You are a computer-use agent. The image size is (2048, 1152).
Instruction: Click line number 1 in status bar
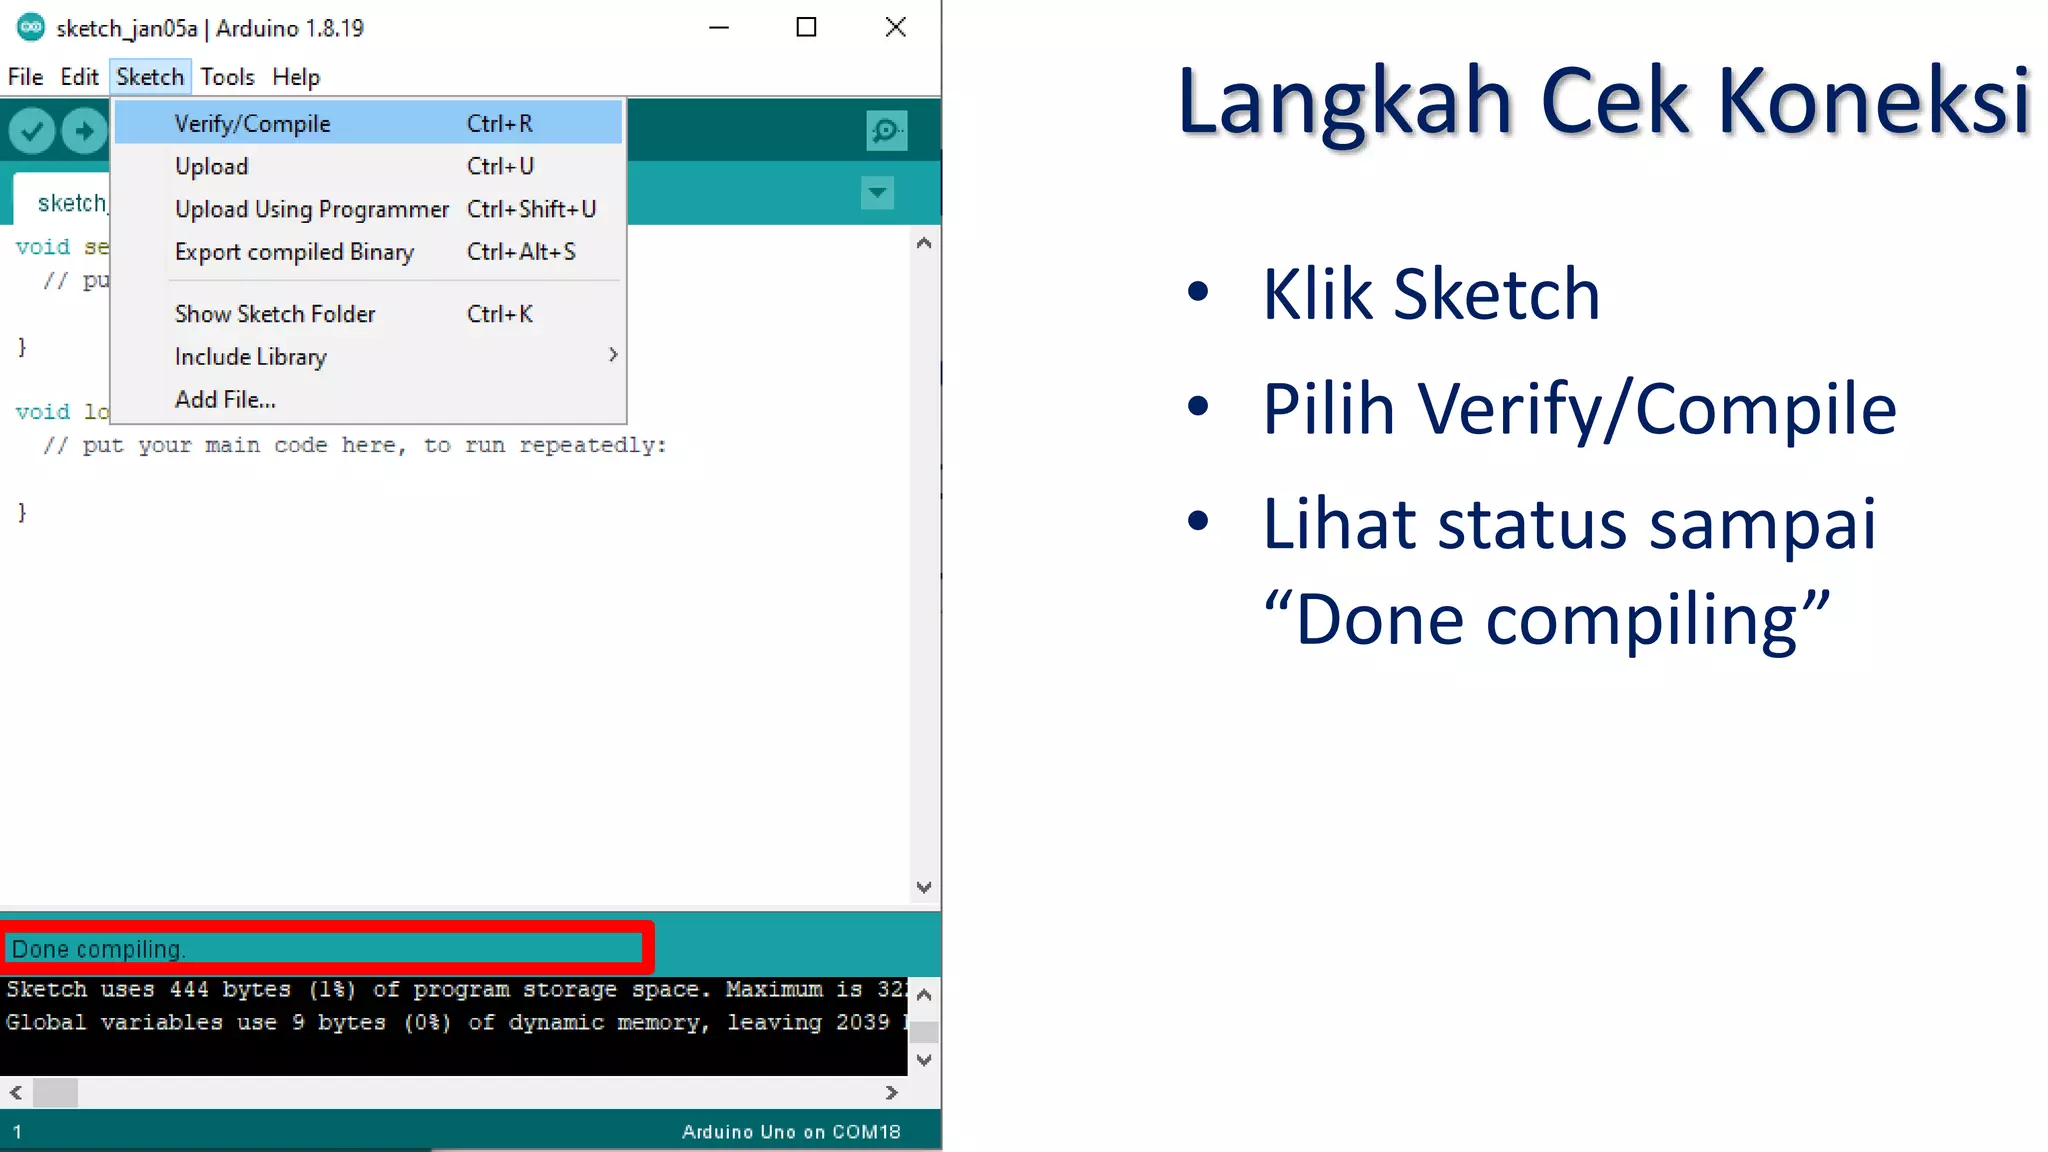(17, 1132)
